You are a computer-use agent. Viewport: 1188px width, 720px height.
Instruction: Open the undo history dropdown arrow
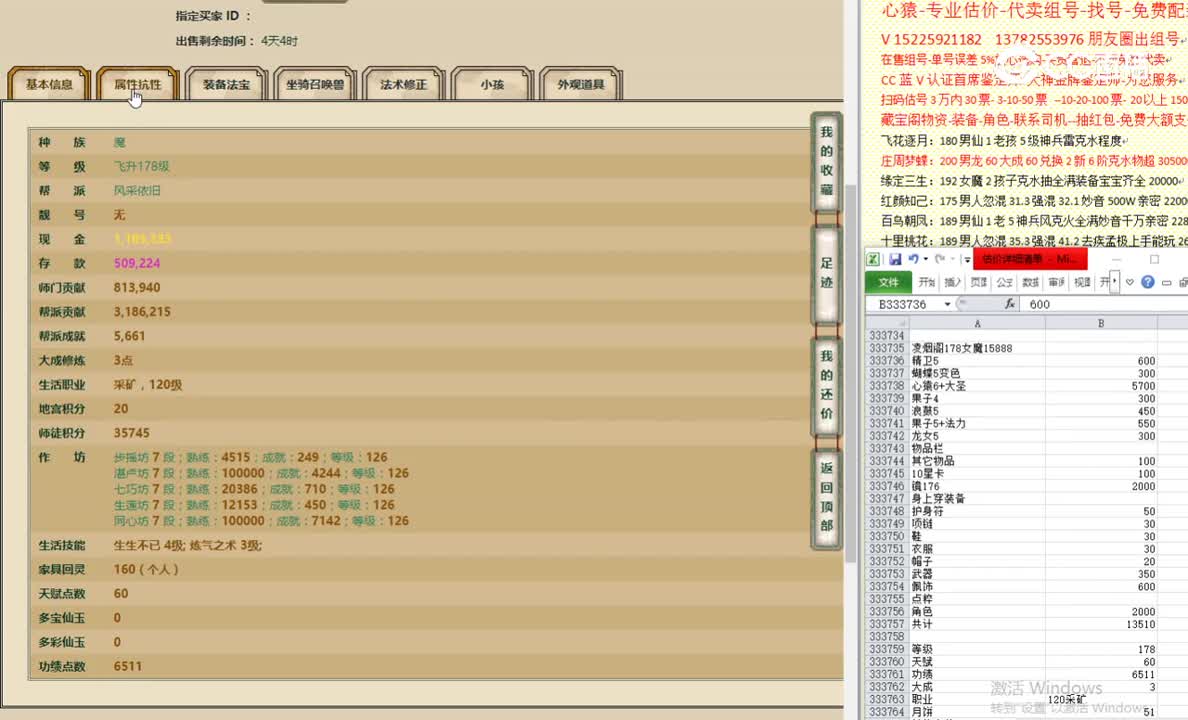pyautogui.click(x=925, y=259)
